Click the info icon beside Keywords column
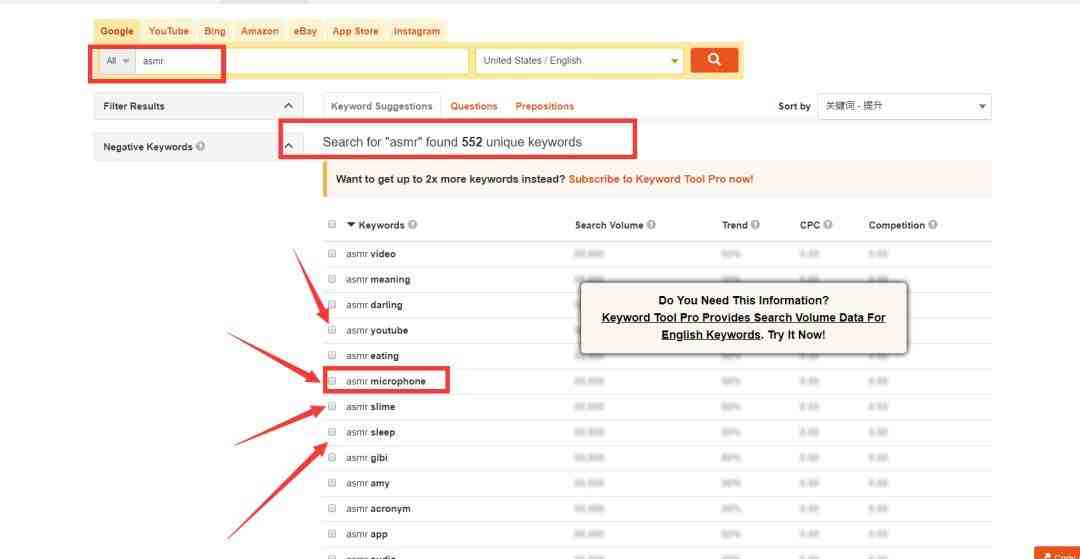This screenshot has height=559, width=1080. tap(412, 224)
